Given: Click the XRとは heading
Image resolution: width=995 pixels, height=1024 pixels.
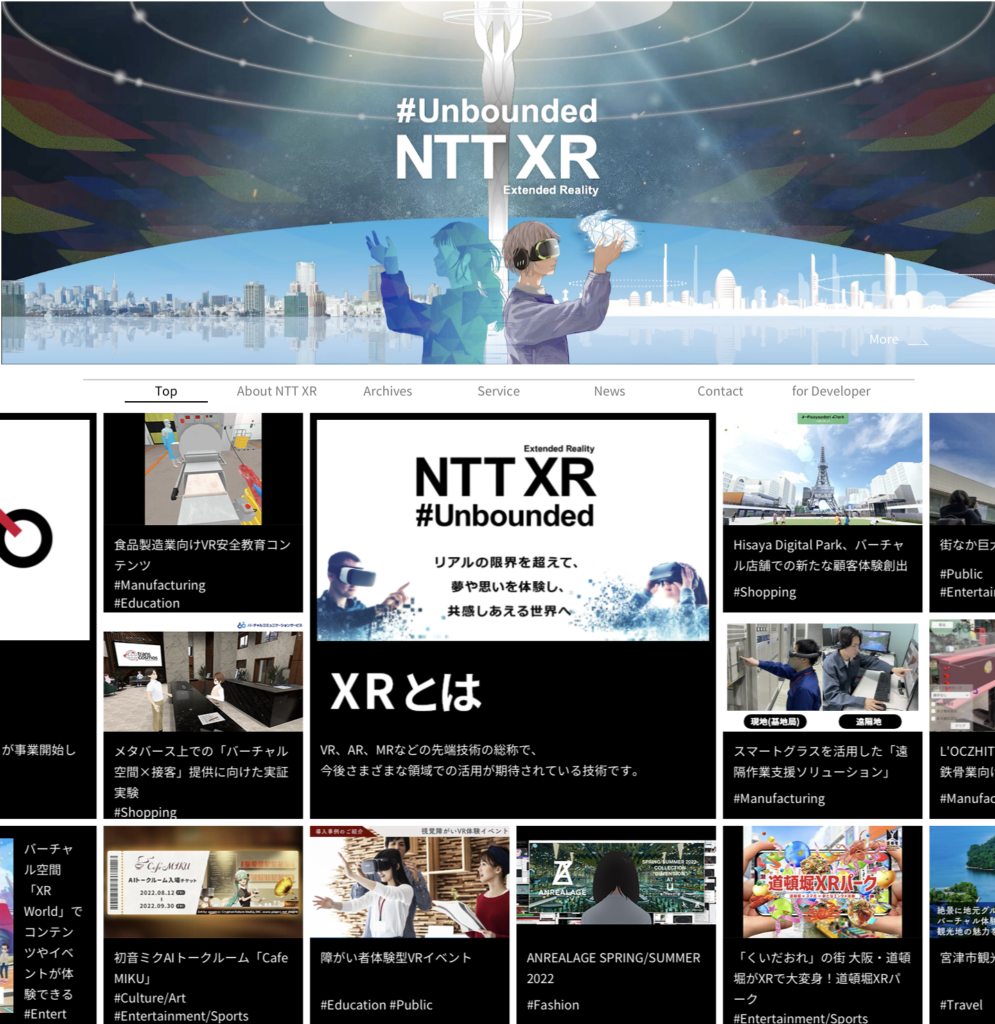Looking at the screenshot, I should pyautogui.click(x=405, y=692).
